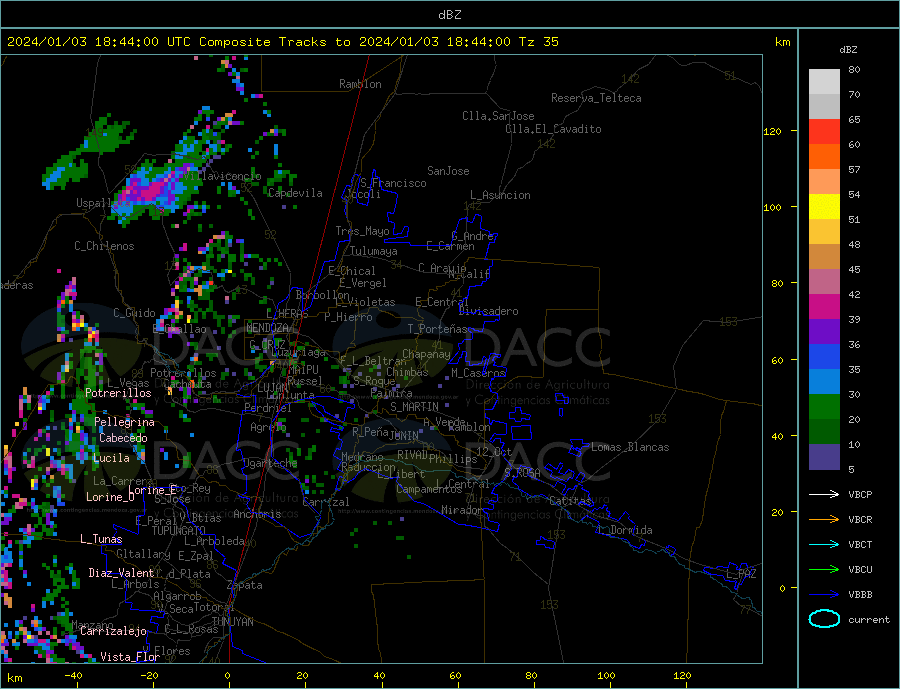Select the bright yellow legend swatch
The width and height of the screenshot is (900, 689).
[824, 207]
